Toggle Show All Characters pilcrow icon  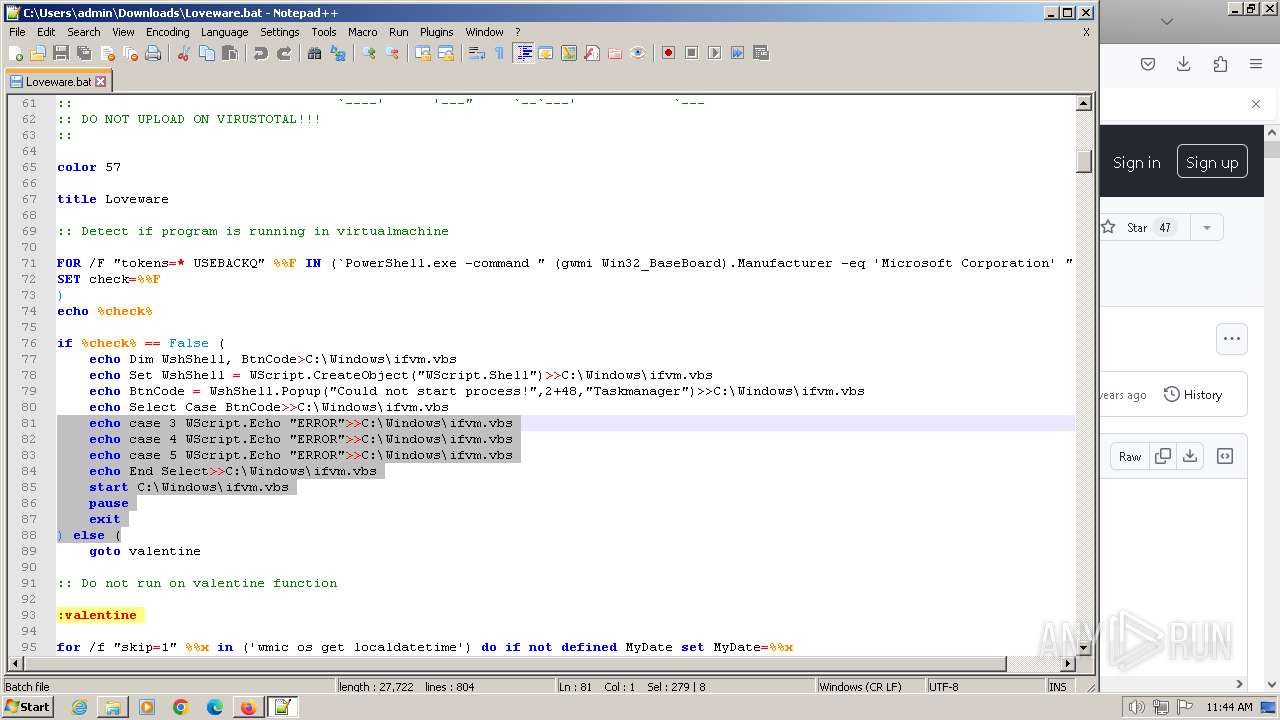(500, 53)
